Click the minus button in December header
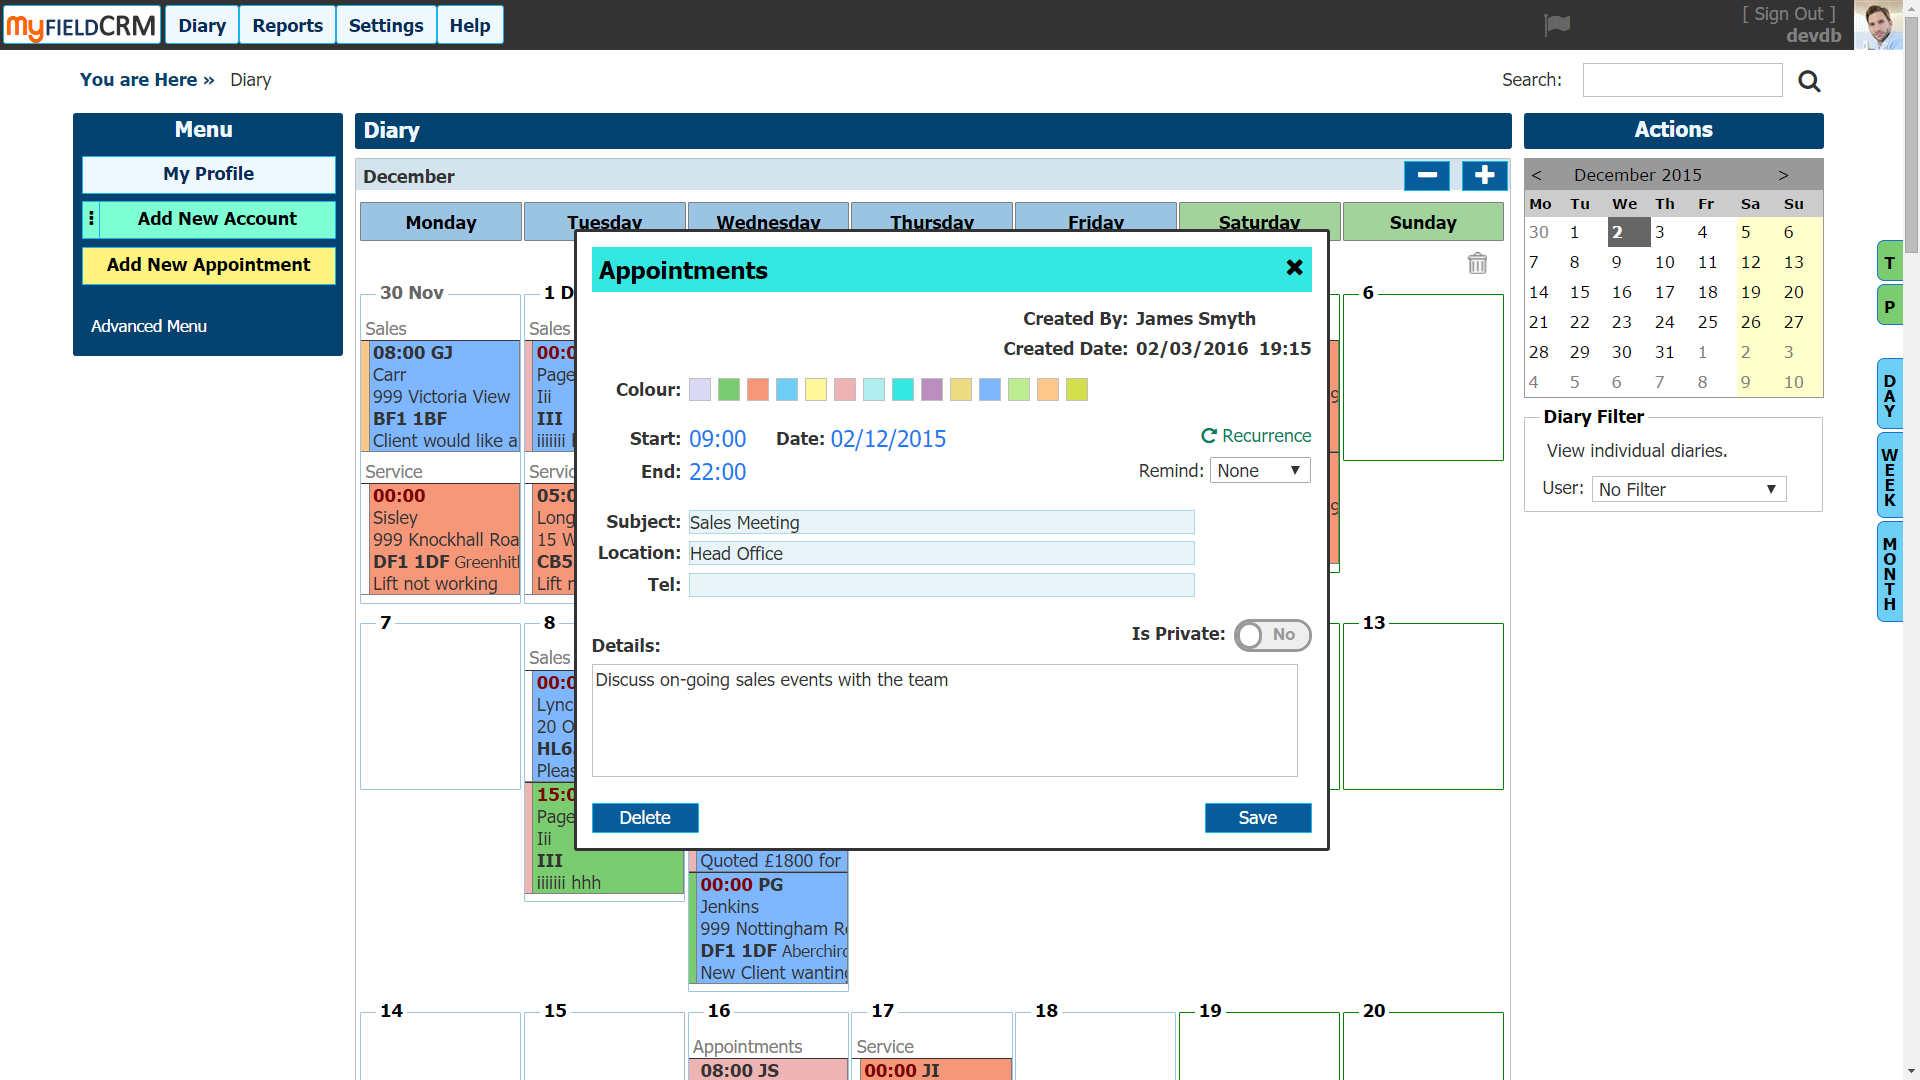 pyautogui.click(x=1427, y=176)
